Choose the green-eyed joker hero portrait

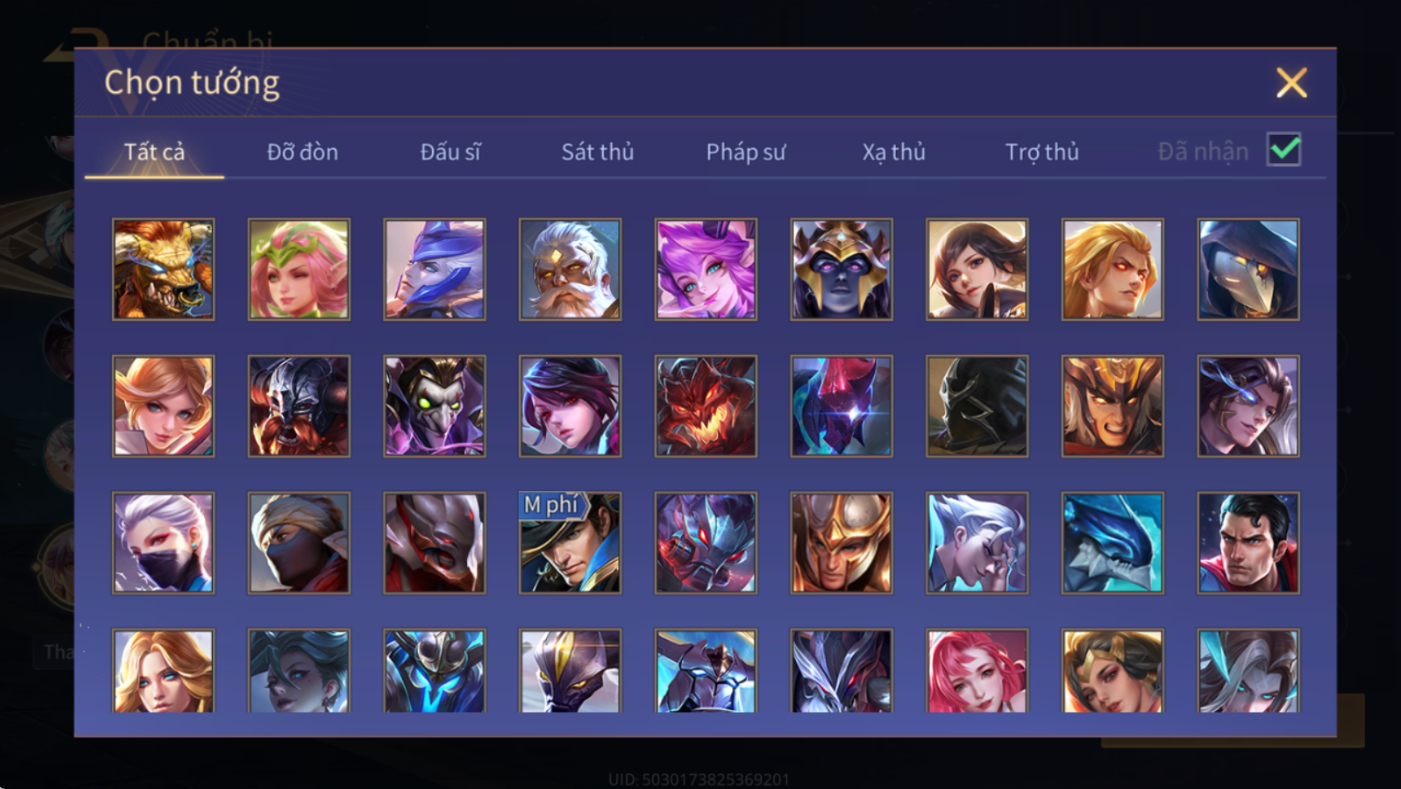tap(434, 406)
